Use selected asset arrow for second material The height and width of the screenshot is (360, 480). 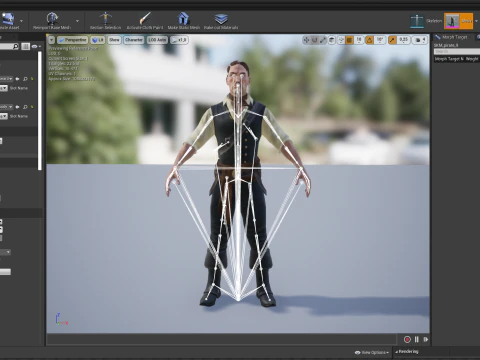pos(17,107)
